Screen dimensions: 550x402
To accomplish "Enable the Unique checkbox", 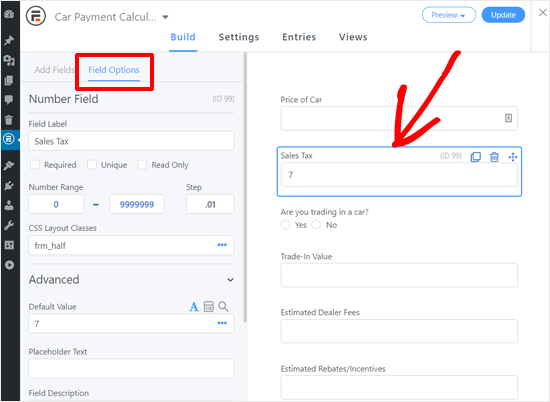I will click(92, 165).
